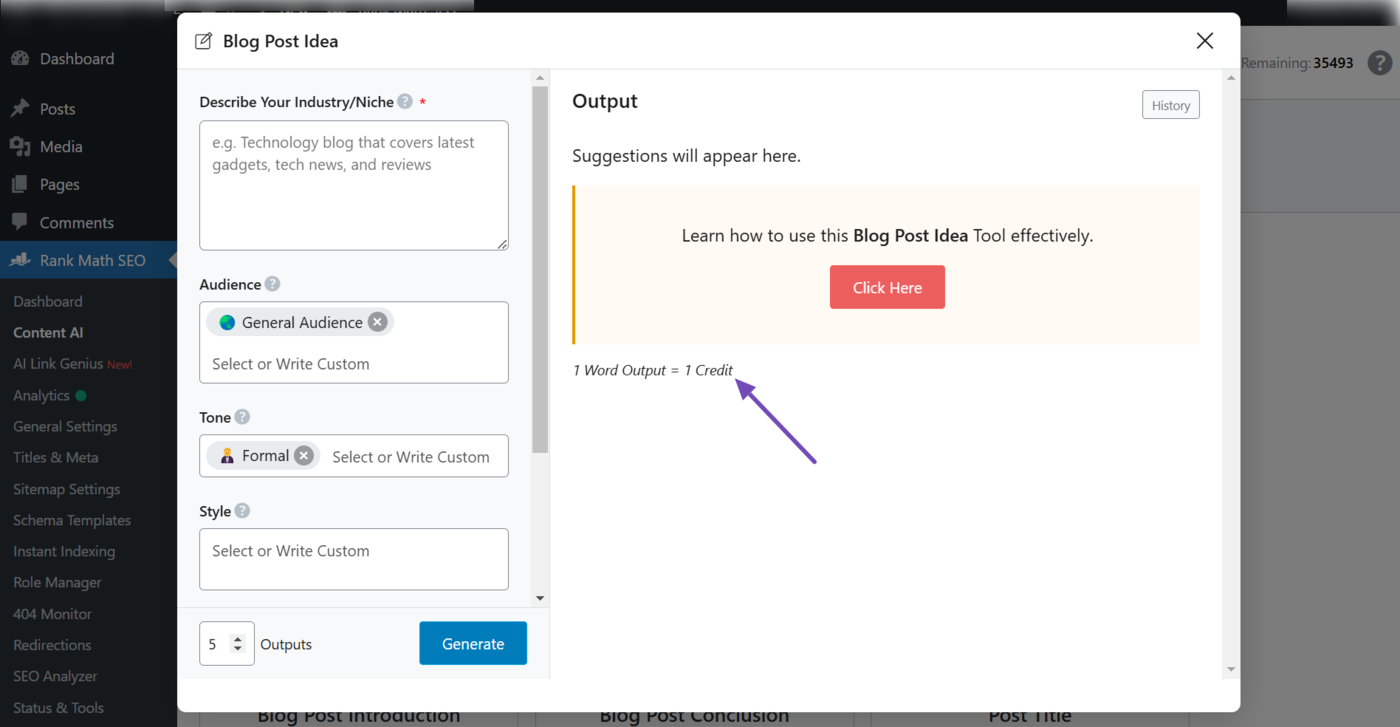This screenshot has width=1400, height=727.
Task: Open Schema Templates submenu link
Action: point(72,520)
